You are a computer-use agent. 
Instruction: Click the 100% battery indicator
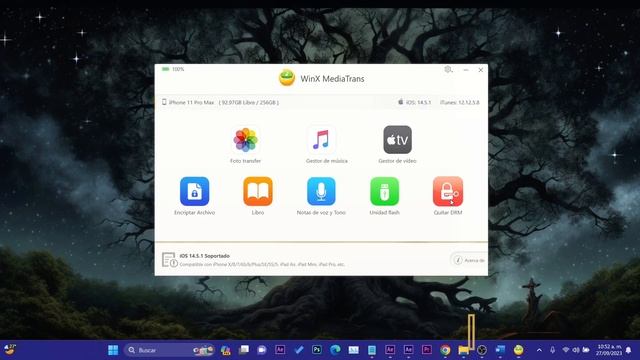[173, 69]
